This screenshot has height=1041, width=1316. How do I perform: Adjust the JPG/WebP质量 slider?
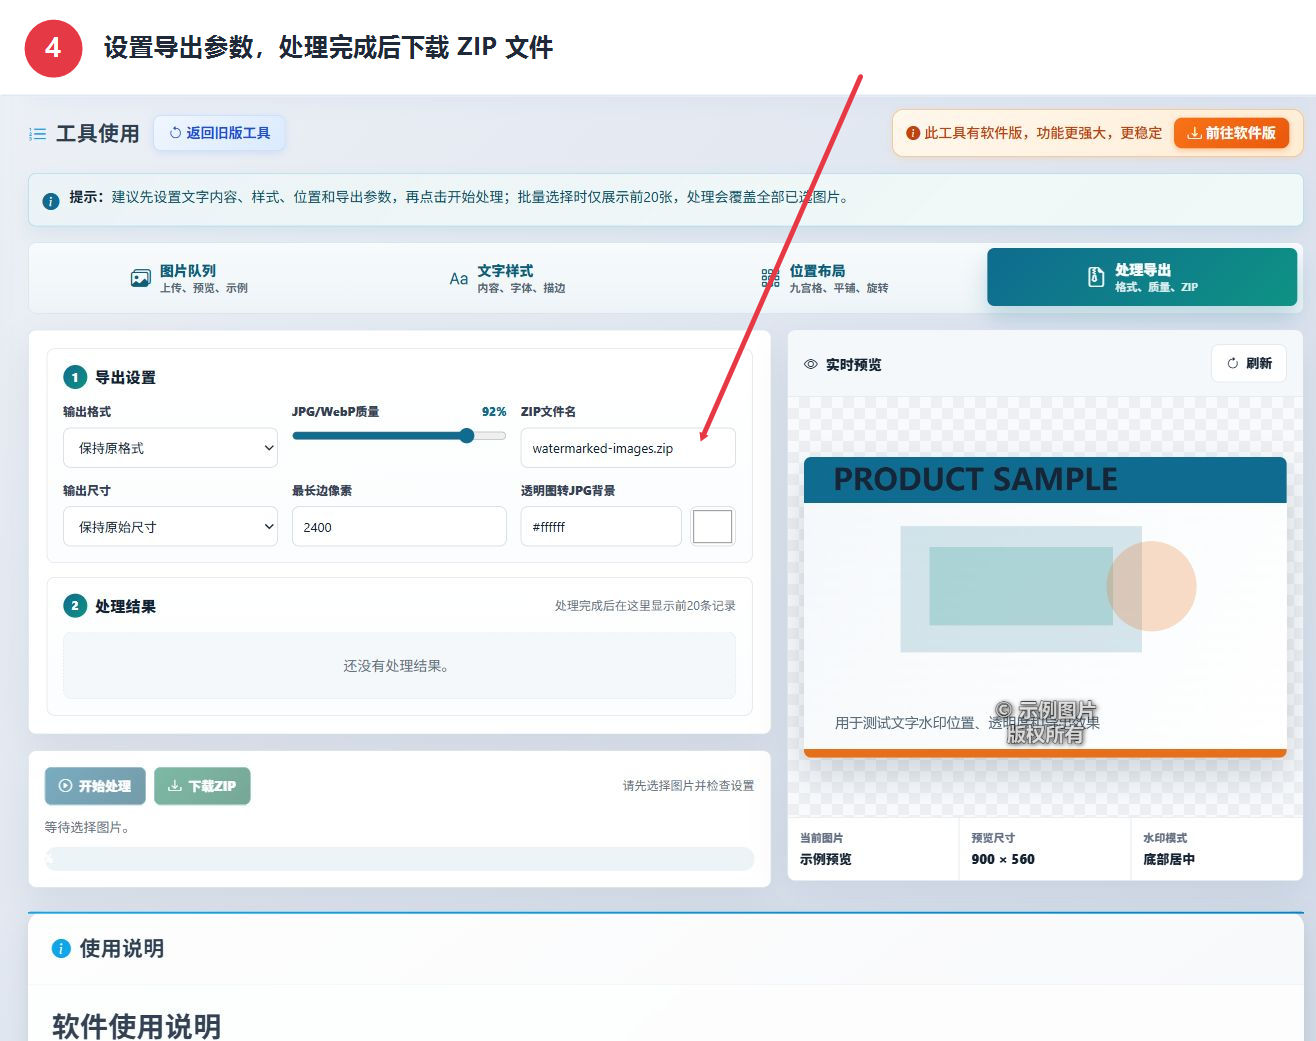pyautogui.click(x=399, y=436)
